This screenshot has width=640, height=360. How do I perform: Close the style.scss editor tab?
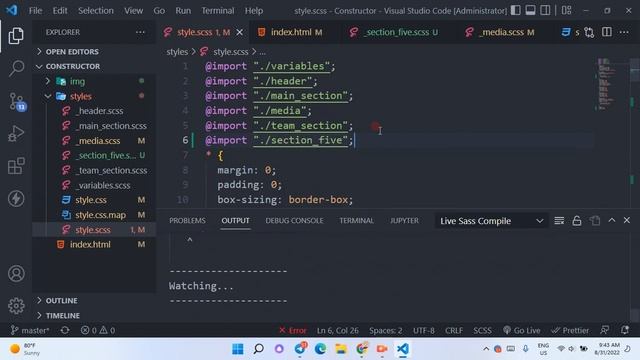click(x=240, y=32)
